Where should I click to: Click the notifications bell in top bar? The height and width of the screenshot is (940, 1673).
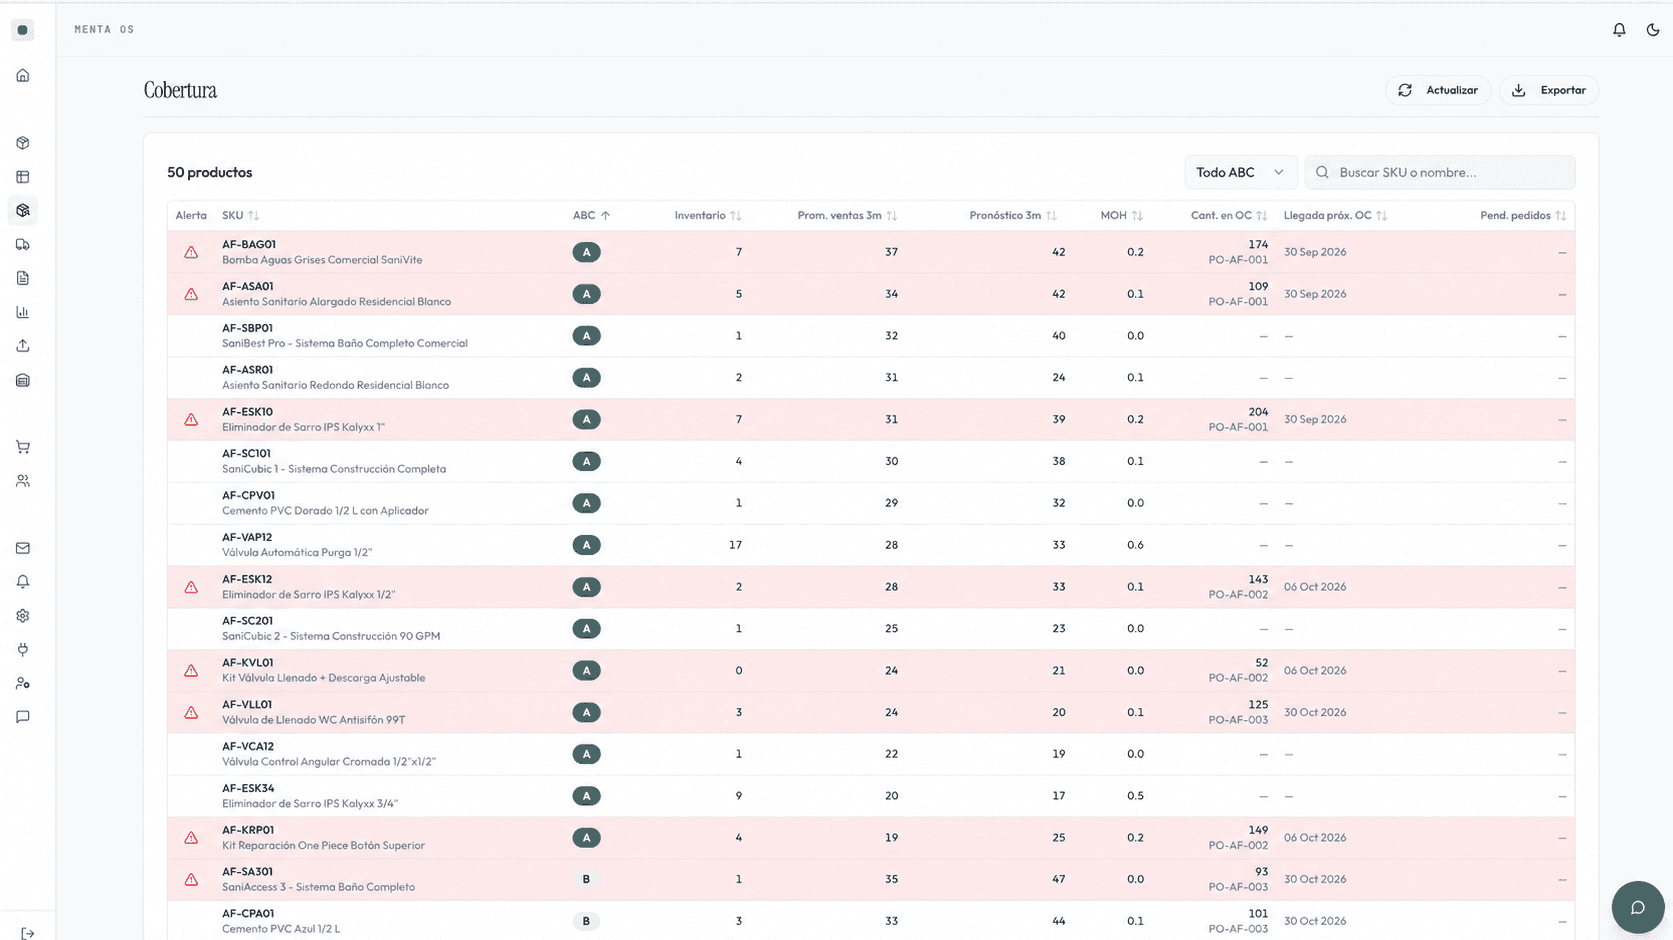click(x=1619, y=30)
